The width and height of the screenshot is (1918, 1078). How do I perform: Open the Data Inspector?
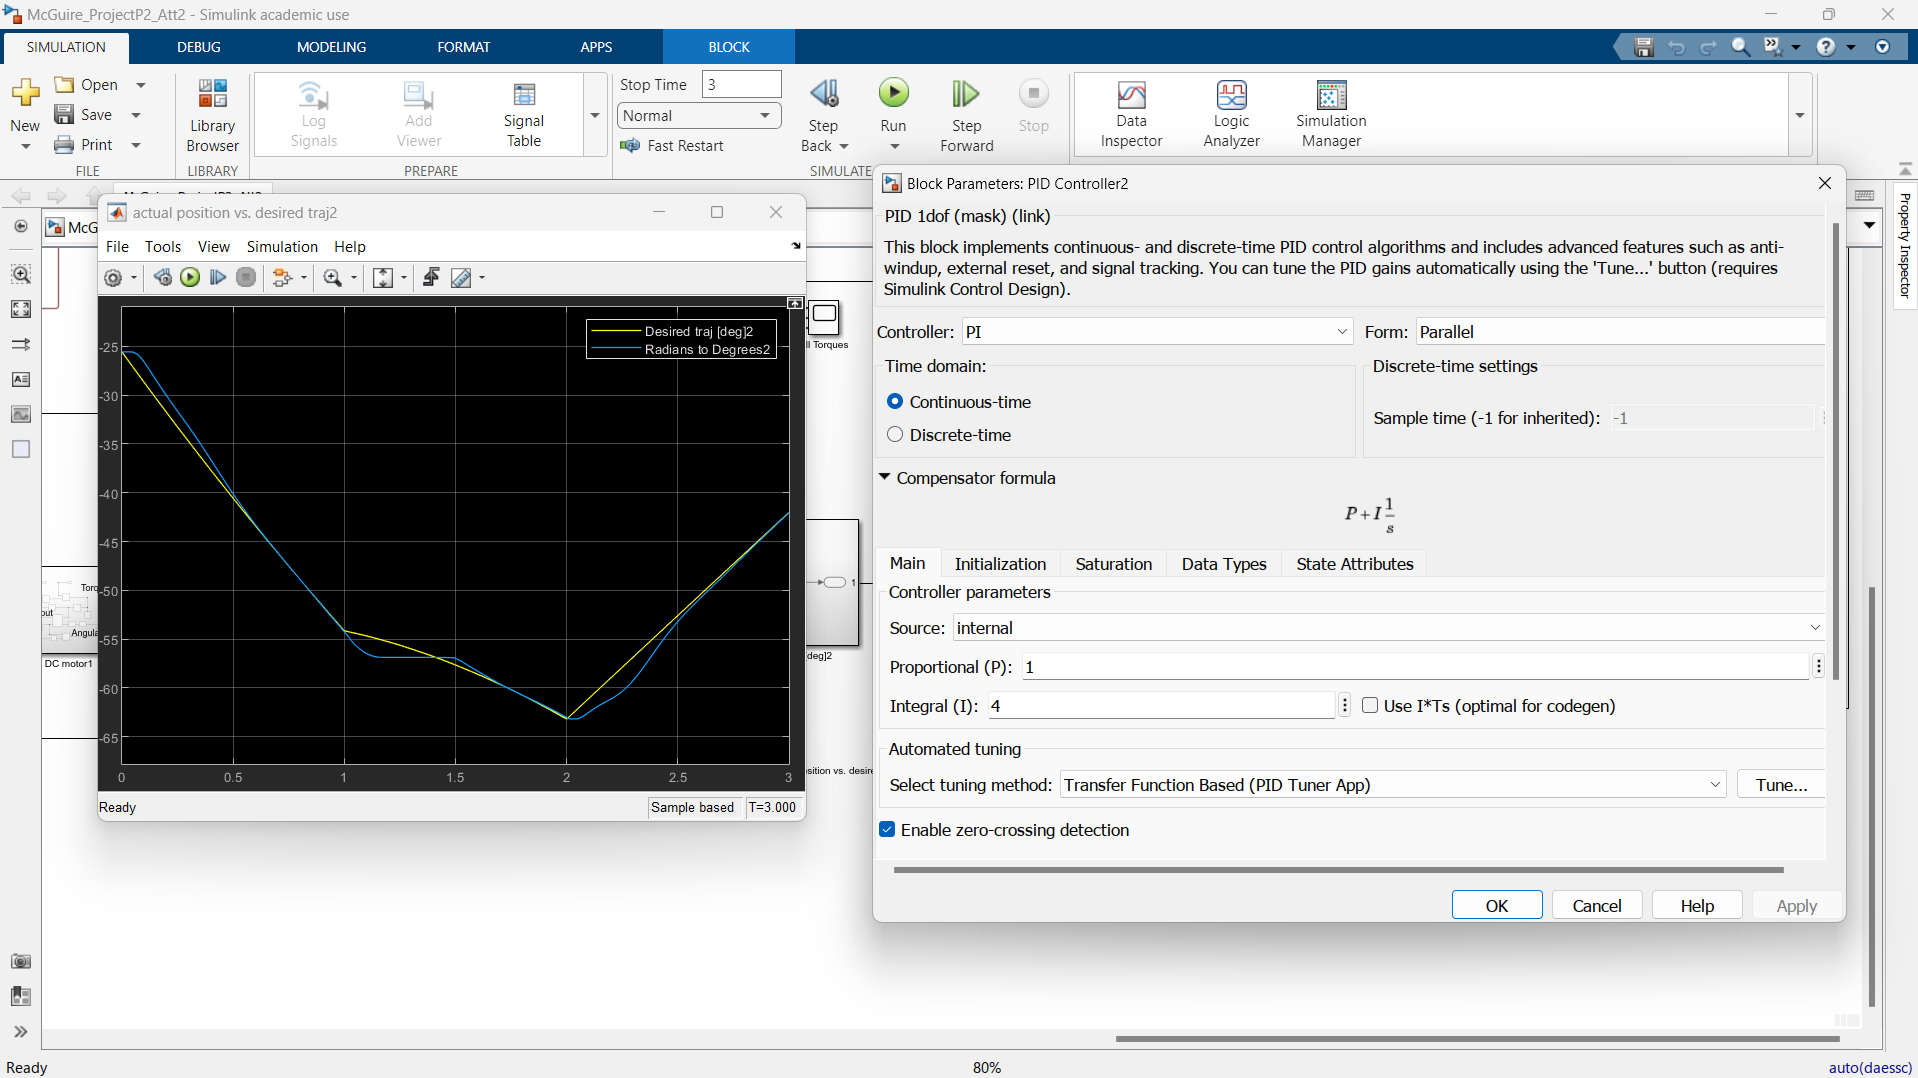pos(1131,114)
